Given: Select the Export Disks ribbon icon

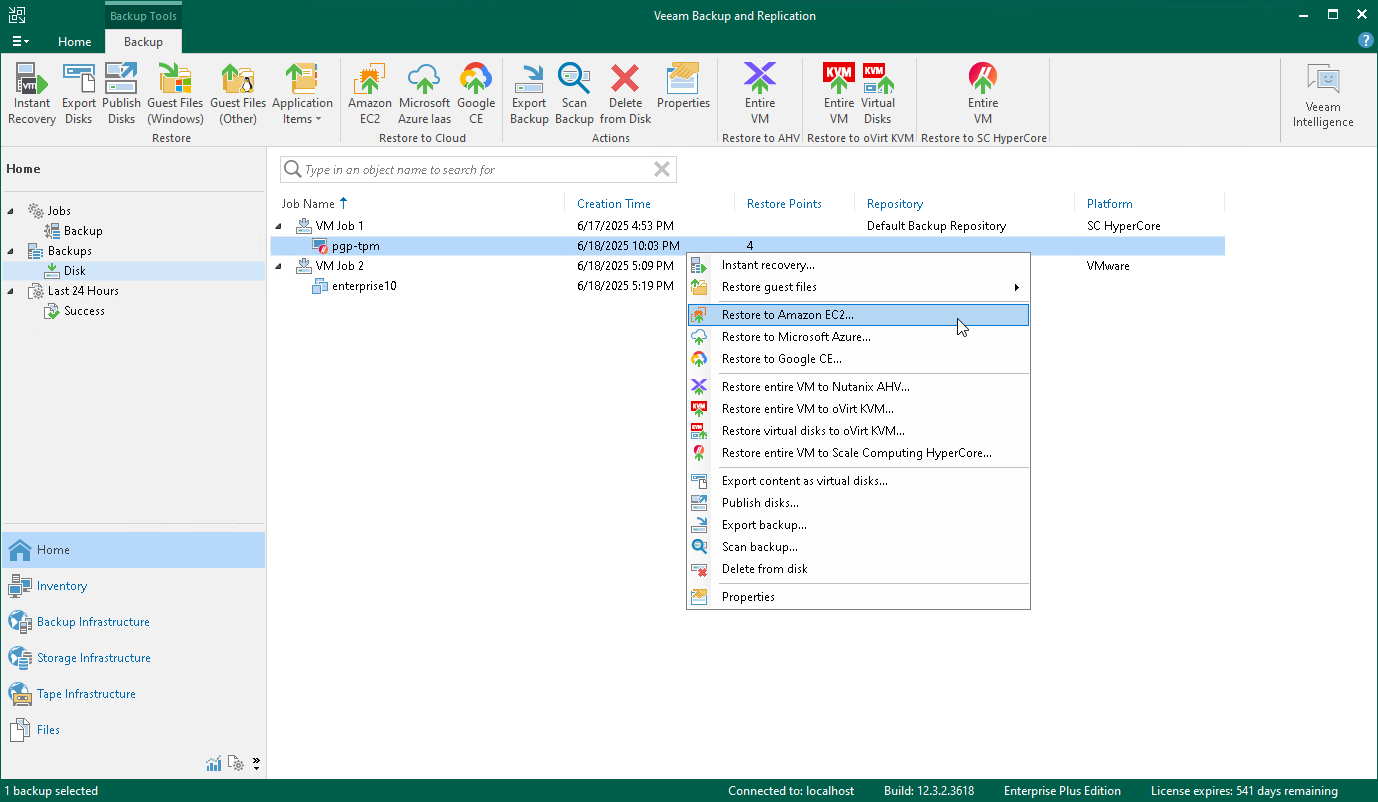Looking at the screenshot, I should (x=79, y=93).
